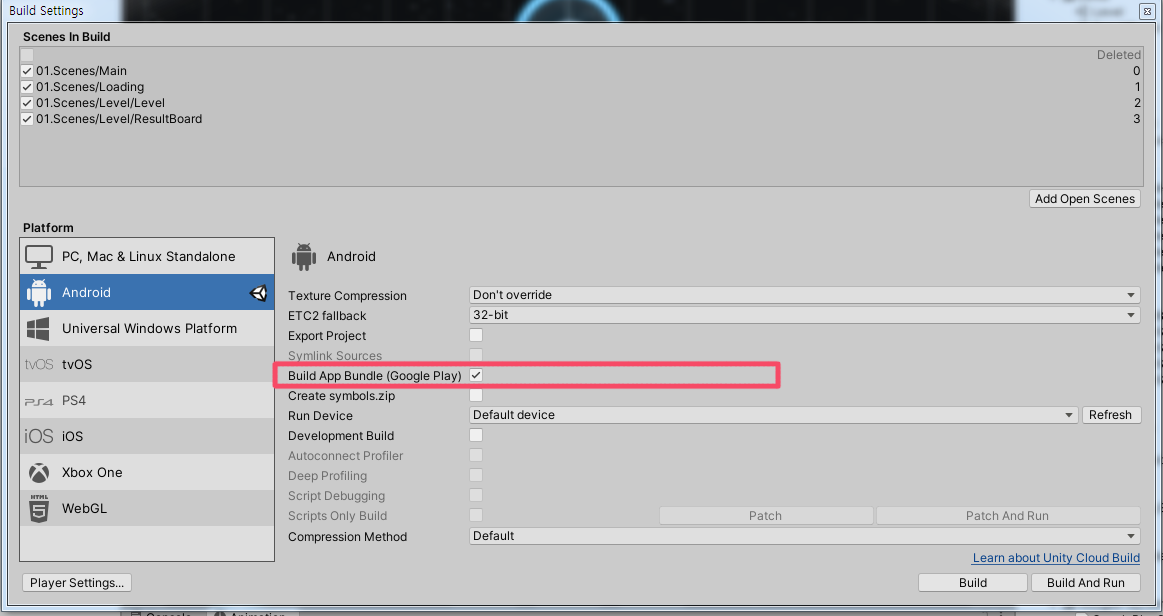
Task: Select the 01.Scenes/Level/ResultBoard row text
Action: [119, 119]
